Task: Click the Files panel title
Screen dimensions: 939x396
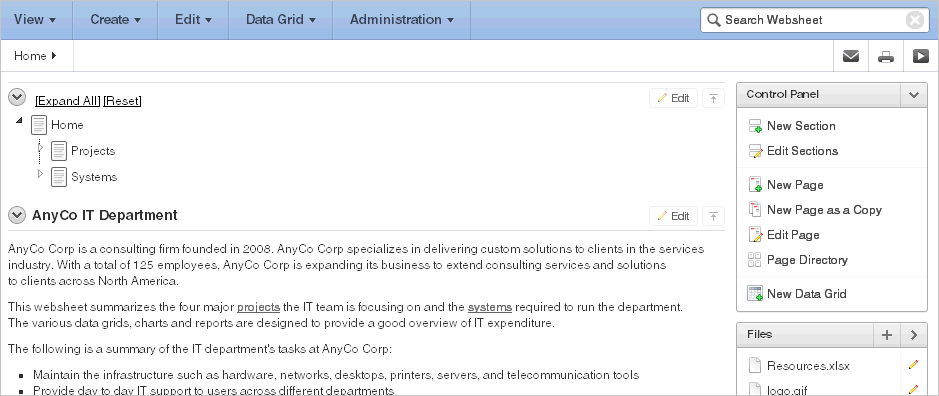Action: 759,334
